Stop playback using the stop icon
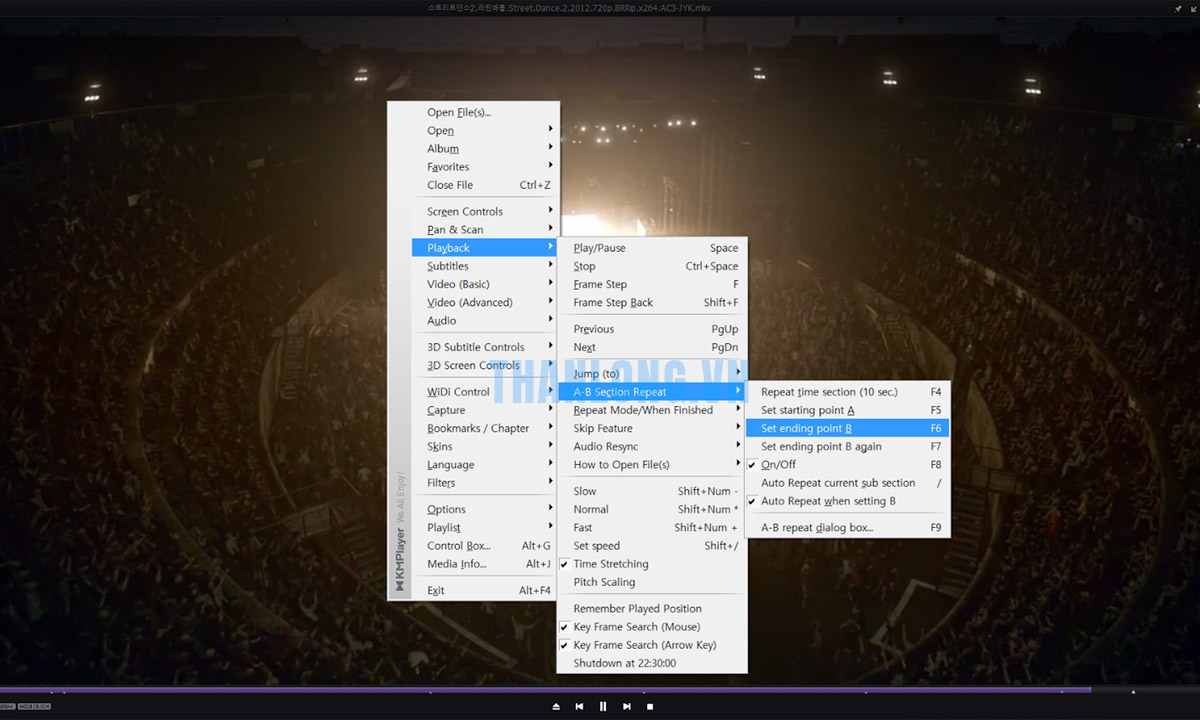 (650, 706)
